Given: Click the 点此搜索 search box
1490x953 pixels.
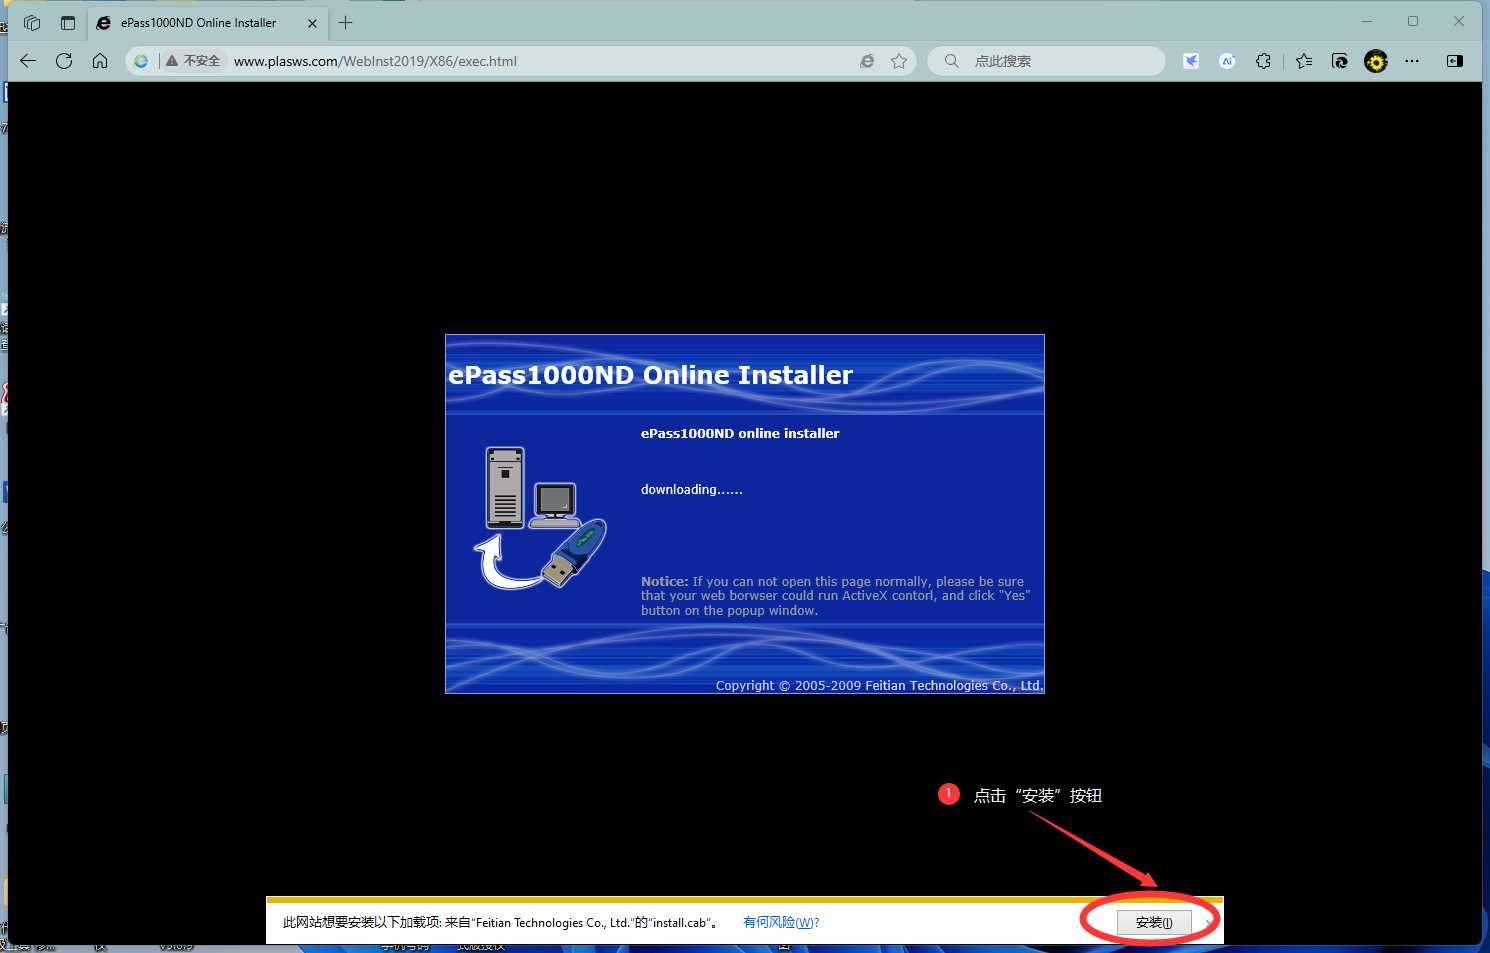Looking at the screenshot, I should coord(1046,61).
